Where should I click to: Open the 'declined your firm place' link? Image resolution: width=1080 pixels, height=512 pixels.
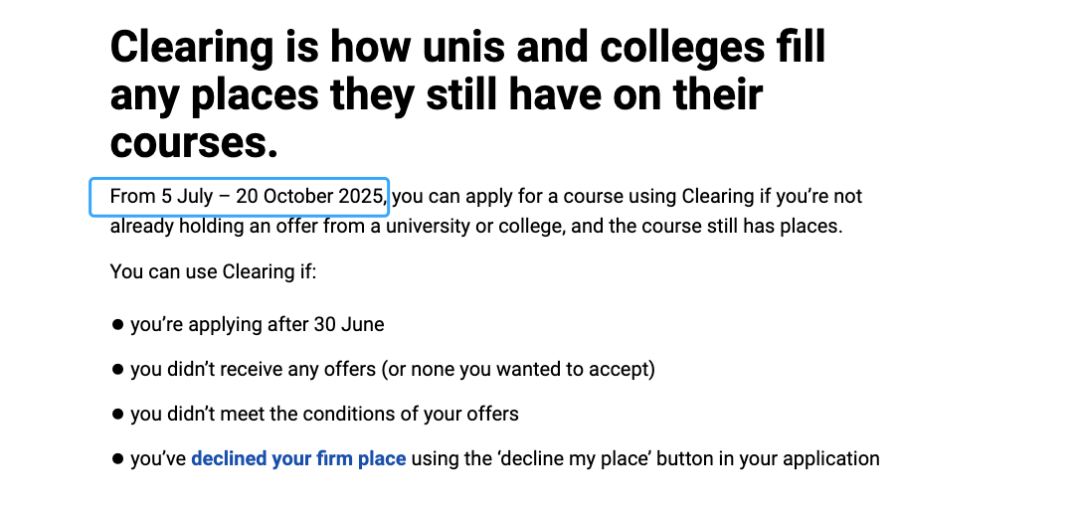[x=298, y=459]
